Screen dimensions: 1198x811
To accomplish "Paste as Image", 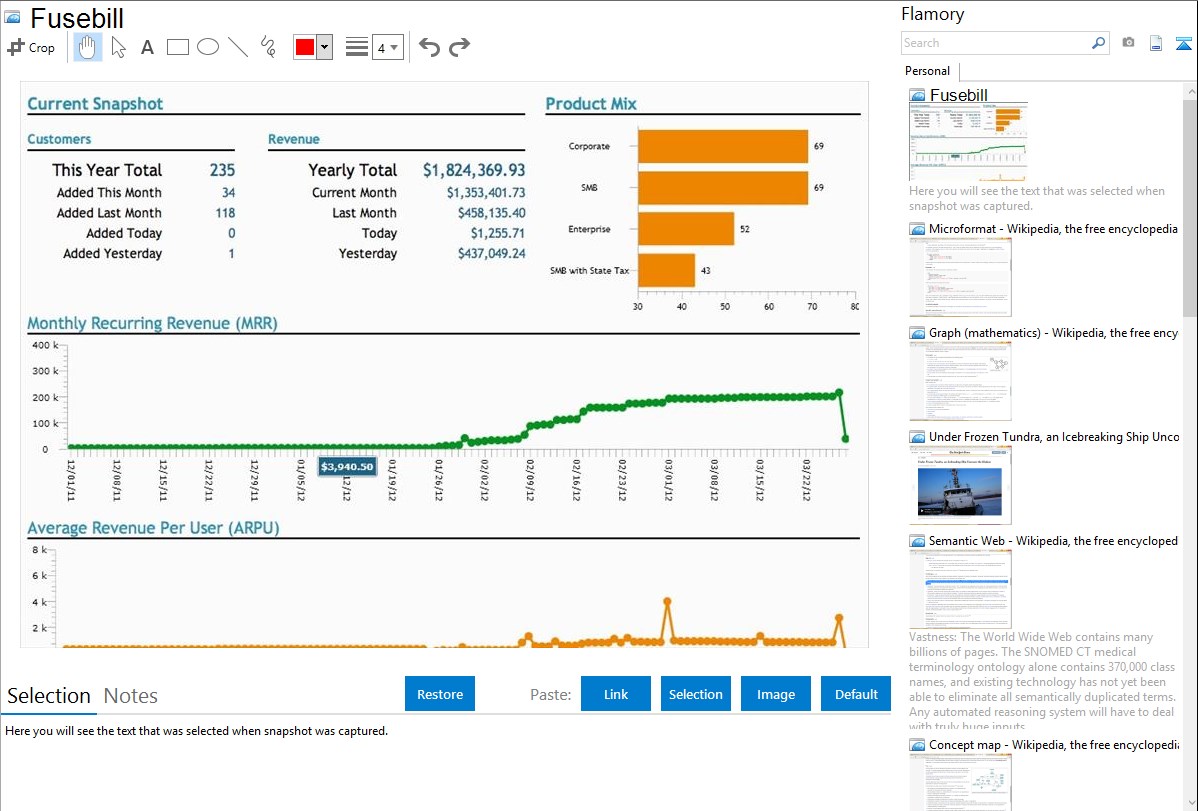I will click(775, 694).
